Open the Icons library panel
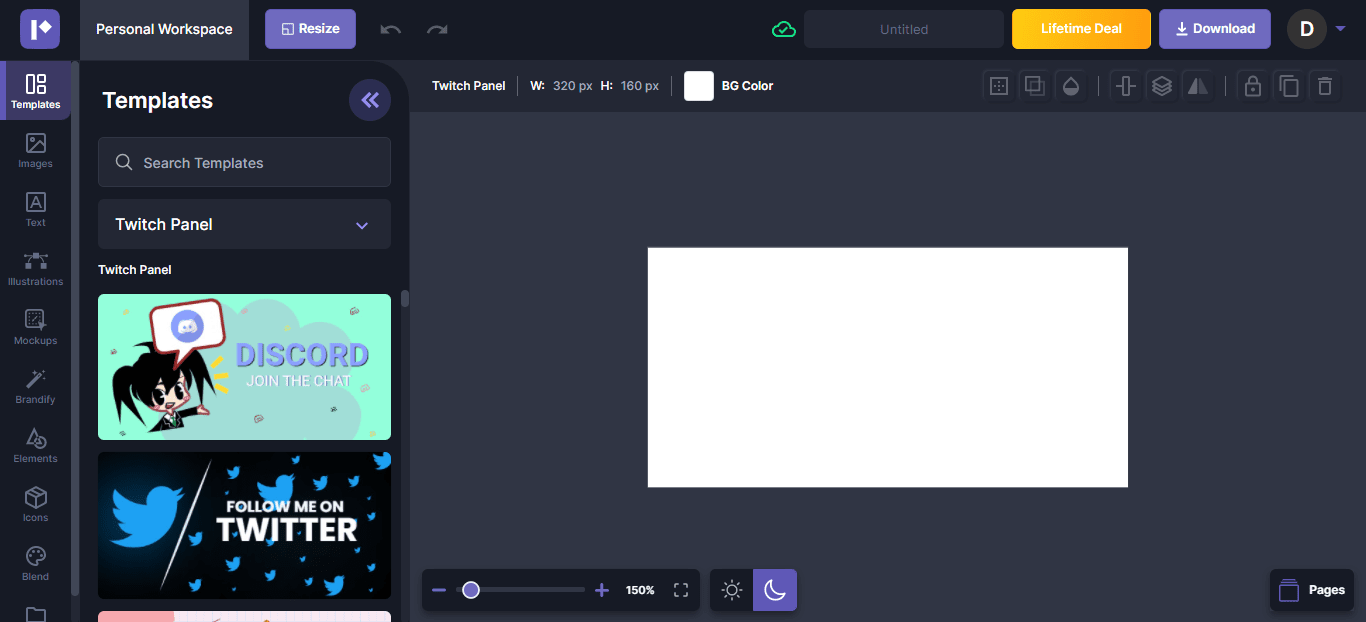This screenshot has height=622, width=1366. tap(35, 504)
